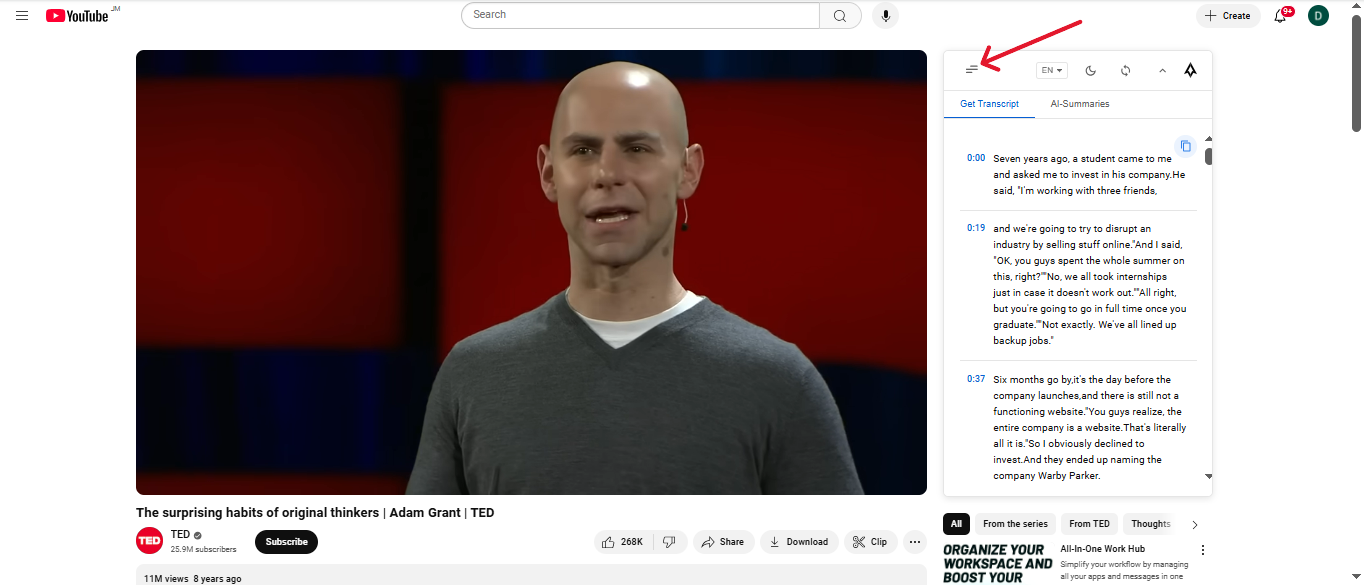1364x585 pixels.
Task: Open YouTube guide hamburger menu
Action: point(22,15)
